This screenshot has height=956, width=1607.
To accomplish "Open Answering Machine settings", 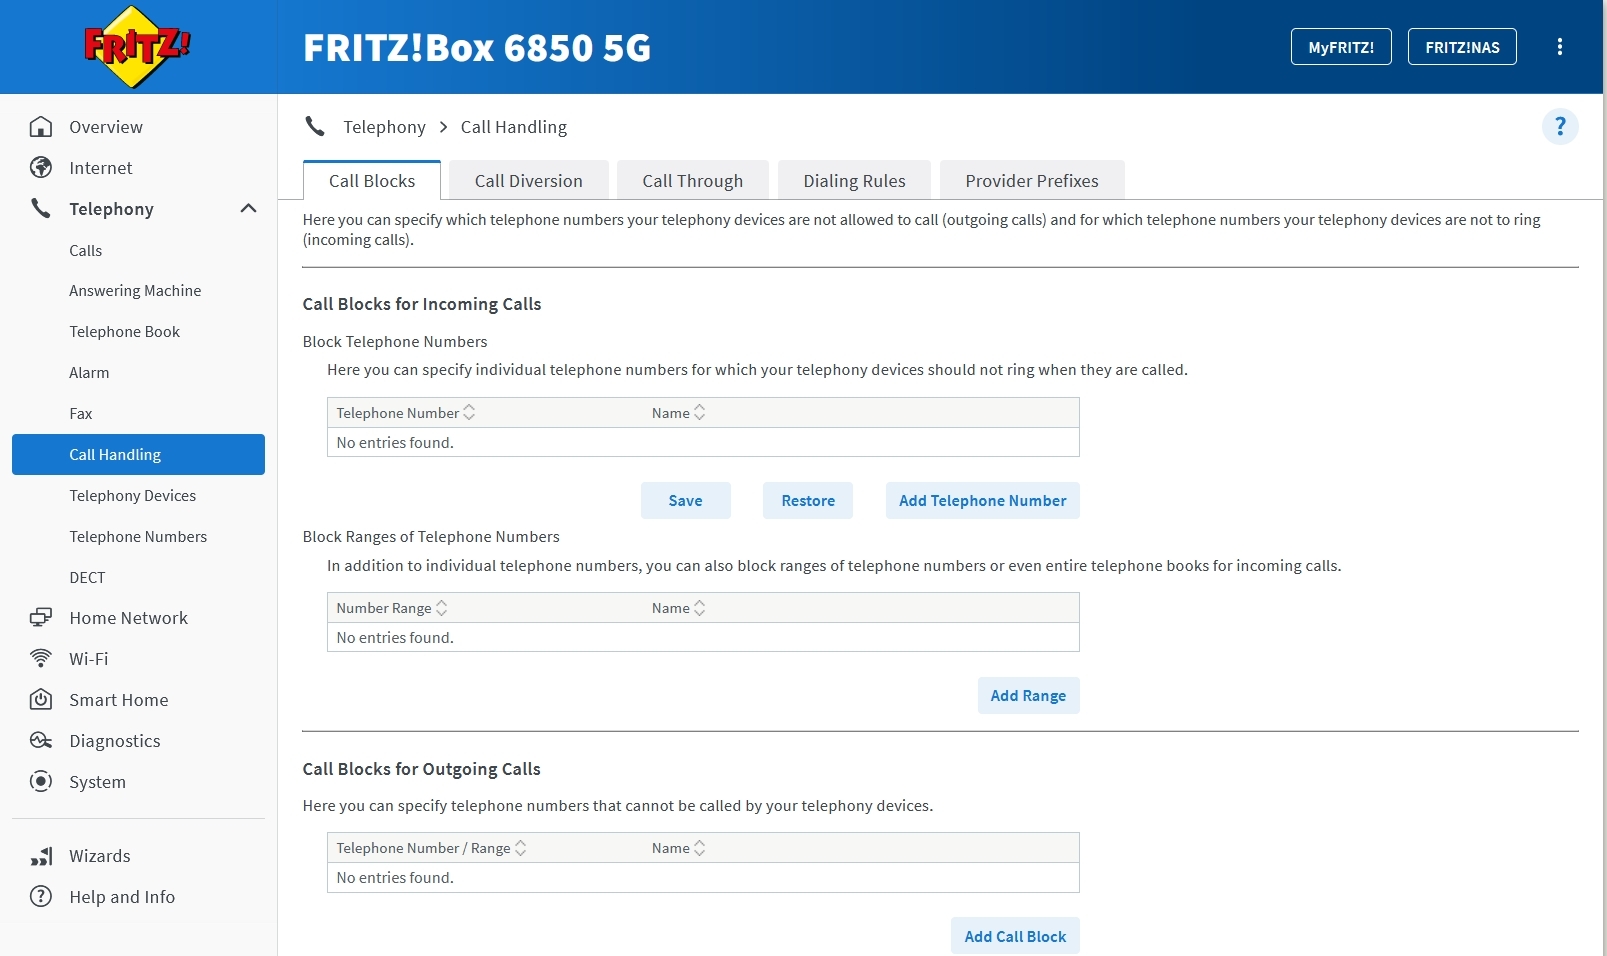I will click(x=135, y=291).
